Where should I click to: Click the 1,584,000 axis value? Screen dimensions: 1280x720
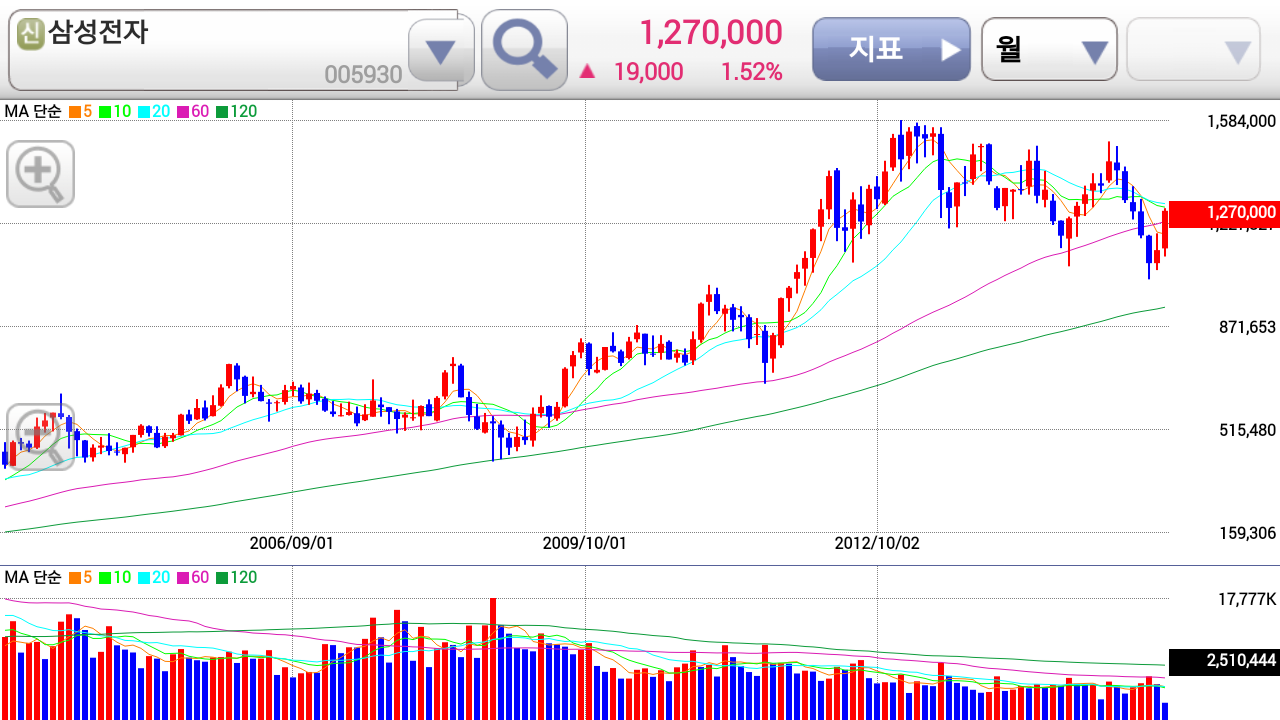[x=1241, y=121]
